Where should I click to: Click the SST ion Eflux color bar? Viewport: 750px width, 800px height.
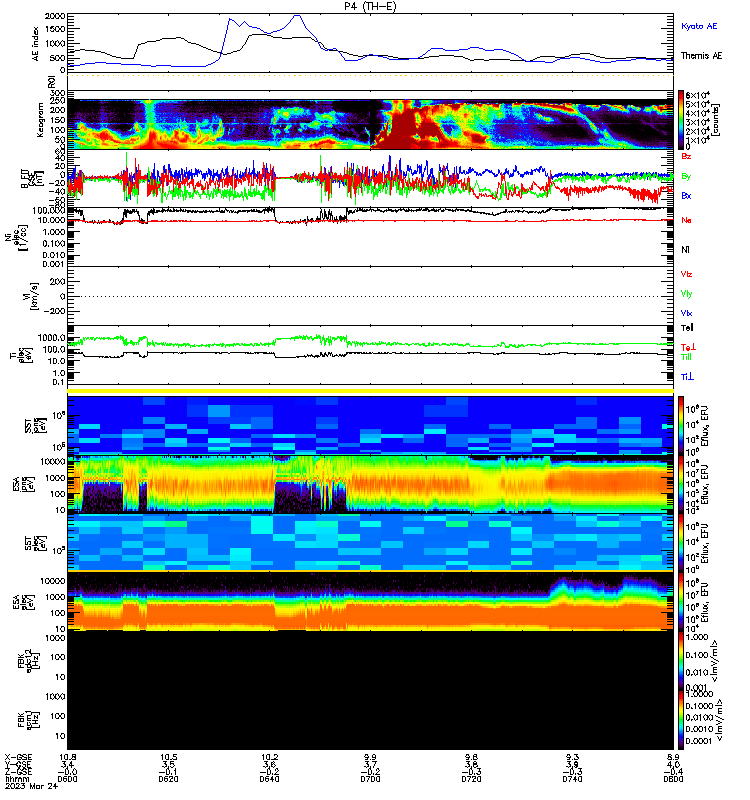681,425
